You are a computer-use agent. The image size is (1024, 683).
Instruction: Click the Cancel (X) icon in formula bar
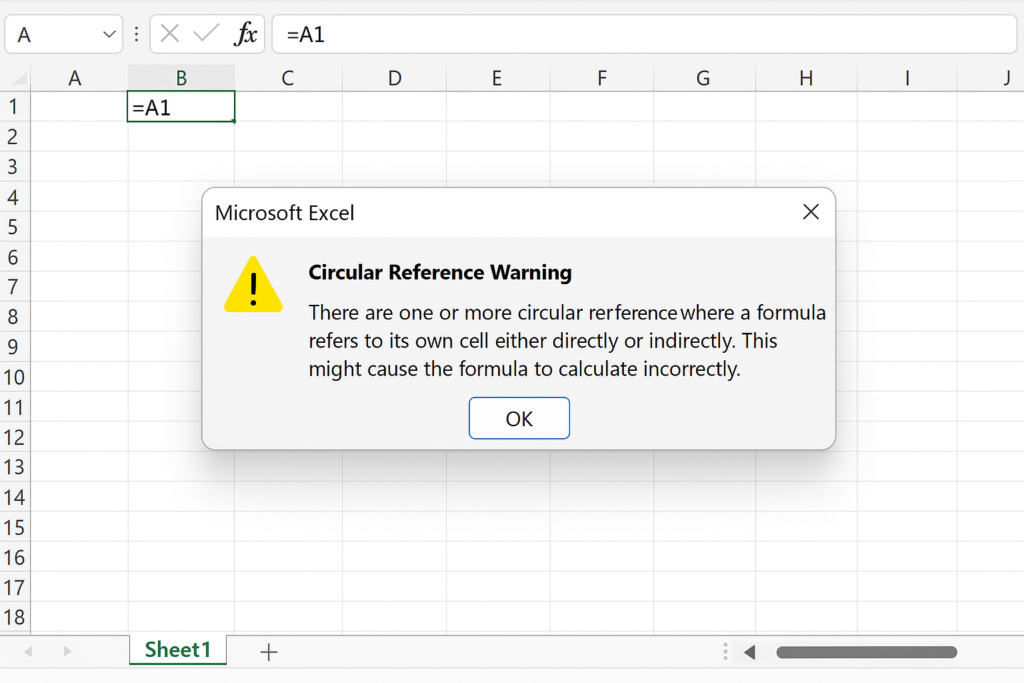(x=170, y=34)
